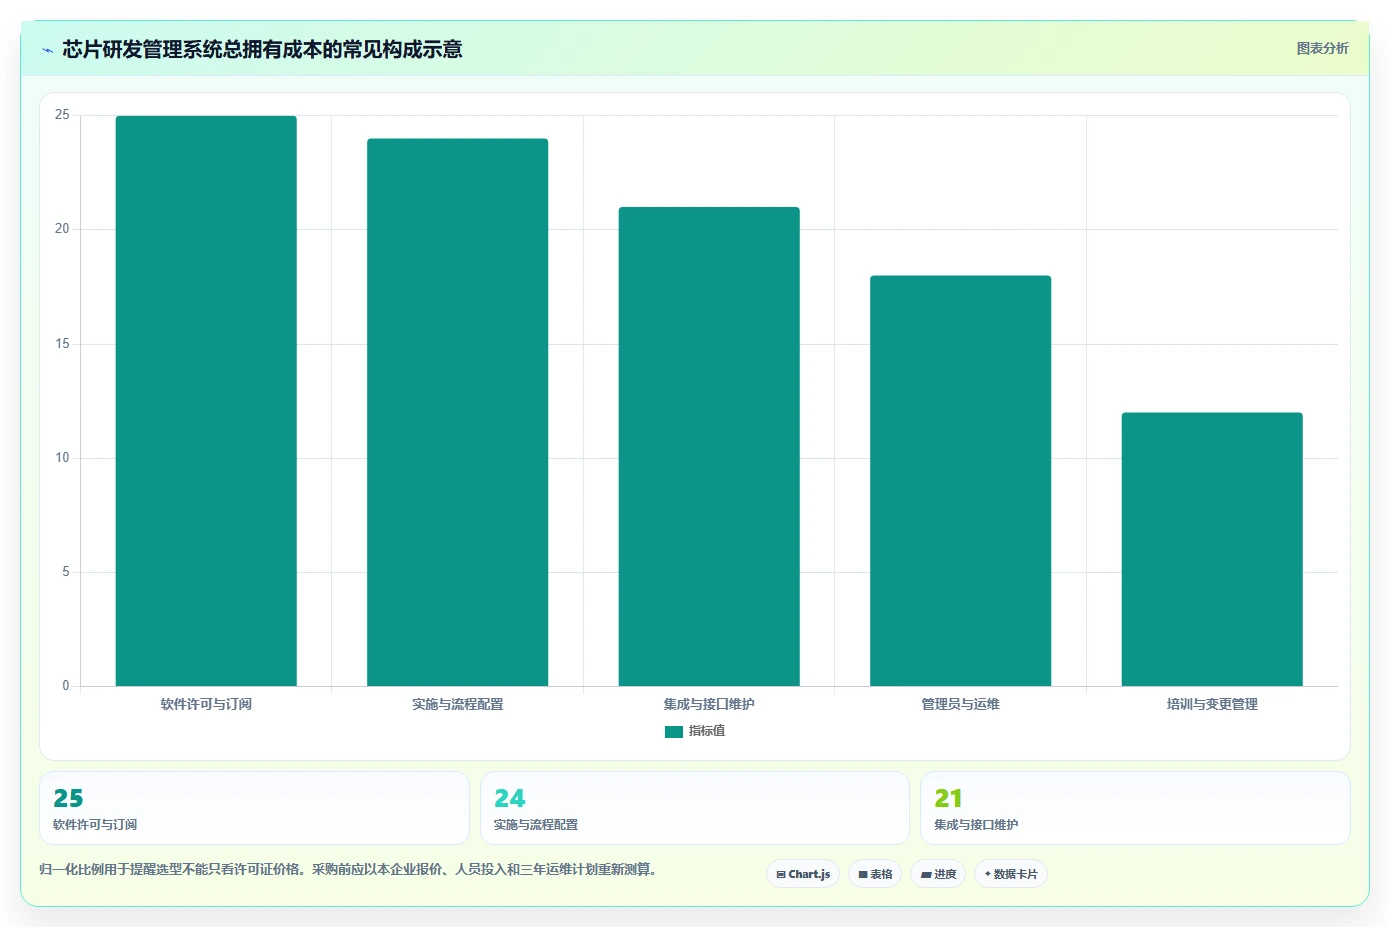The image size is (1390, 927).
Task: Click the 管理员与运维 bar in the chart
Action: [961, 481]
